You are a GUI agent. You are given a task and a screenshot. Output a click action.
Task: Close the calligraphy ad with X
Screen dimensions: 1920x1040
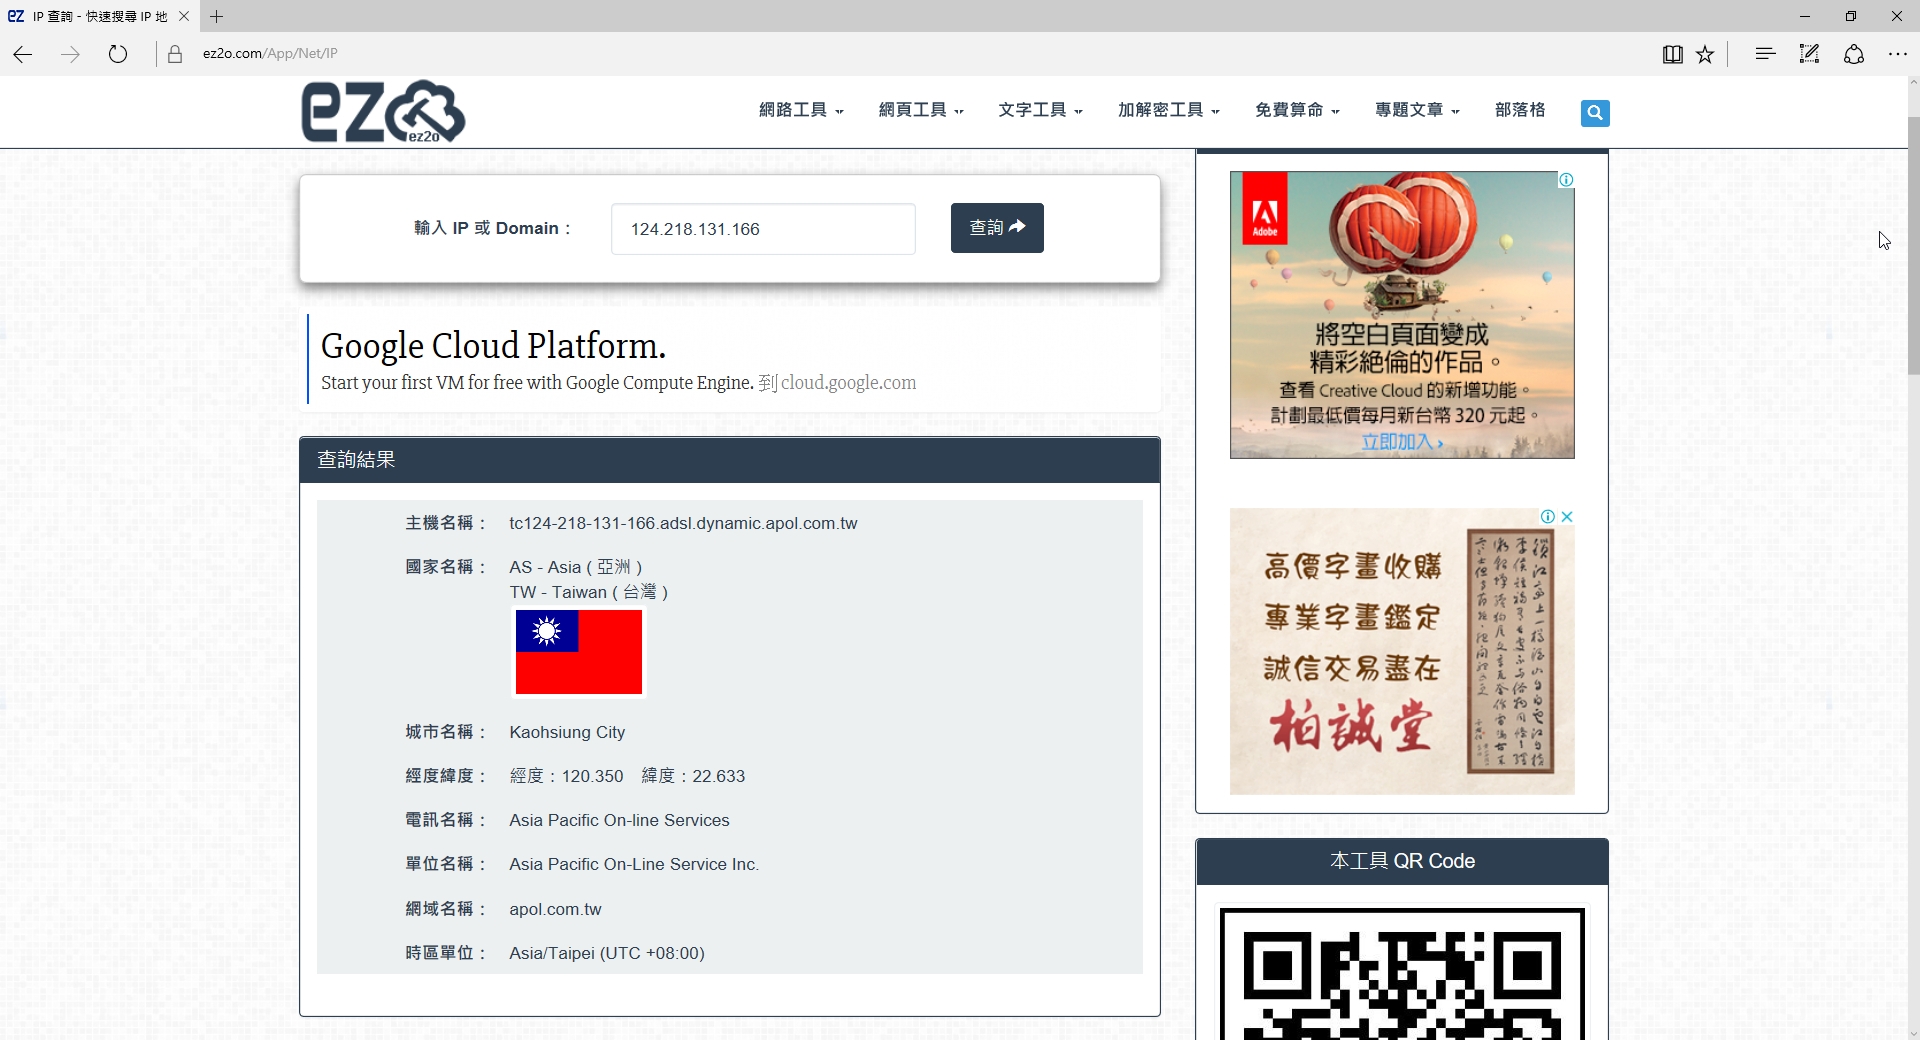pyautogui.click(x=1567, y=517)
